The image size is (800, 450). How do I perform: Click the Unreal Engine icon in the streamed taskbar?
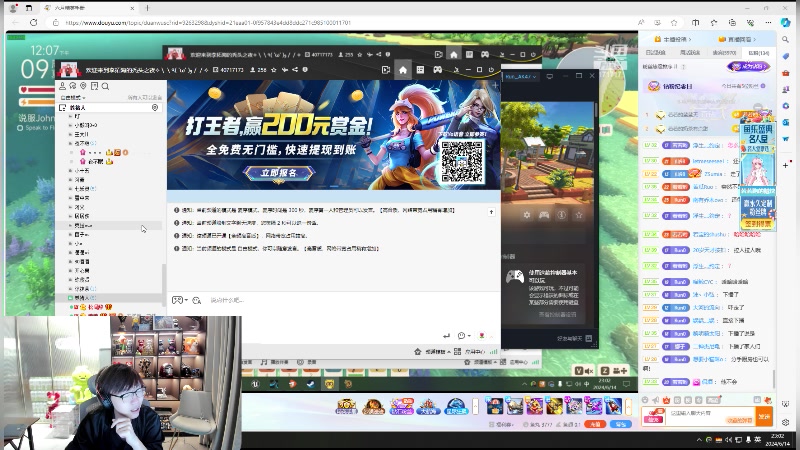click(x=255, y=384)
